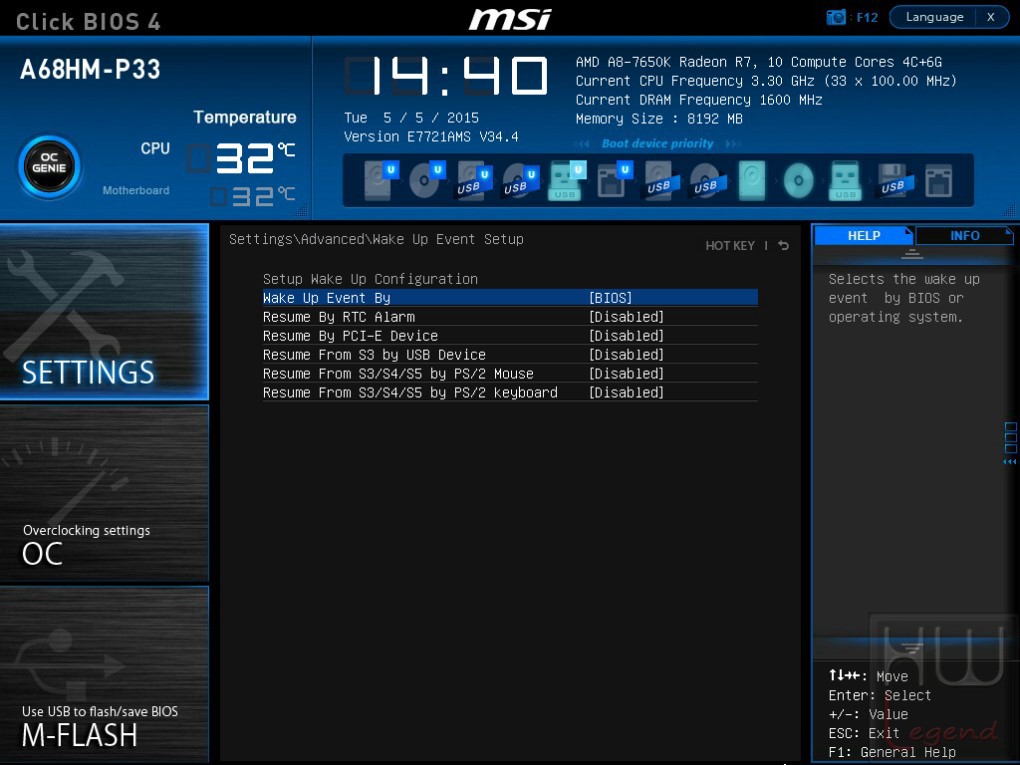Select UEFI USB key boot icon
This screenshot has height=765, width=1020.
coord(567,180)
